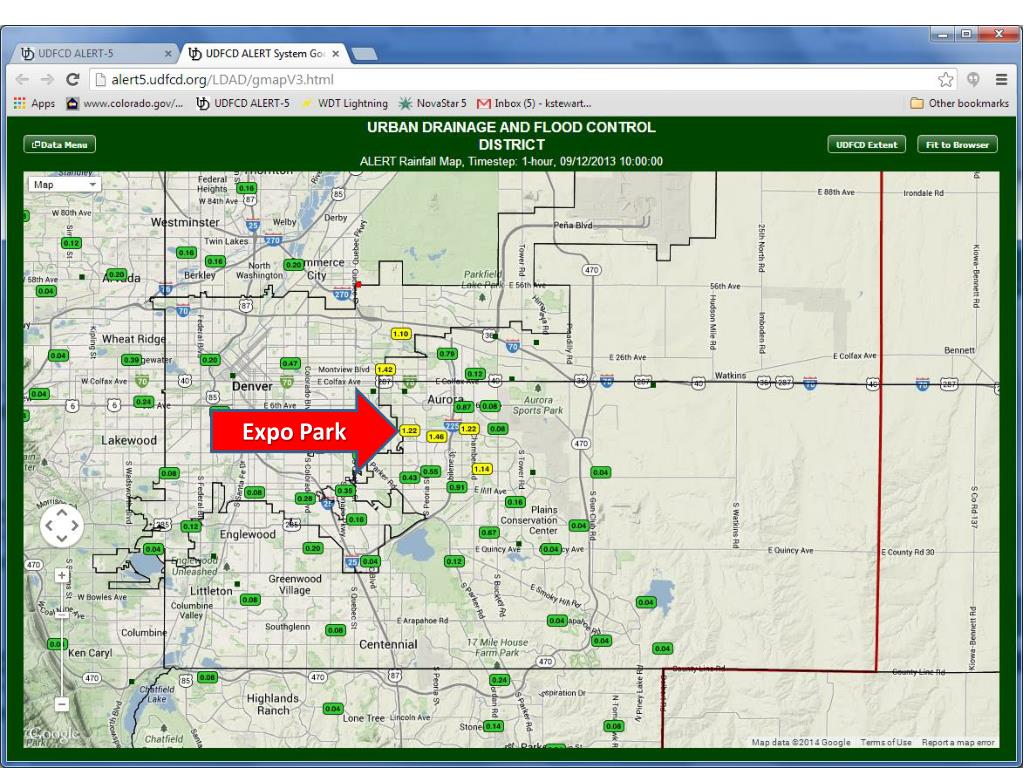Click the green 0.87 rain gauge marker
This screenshot has width=1024, height=768.
click(x=464, y=406)
